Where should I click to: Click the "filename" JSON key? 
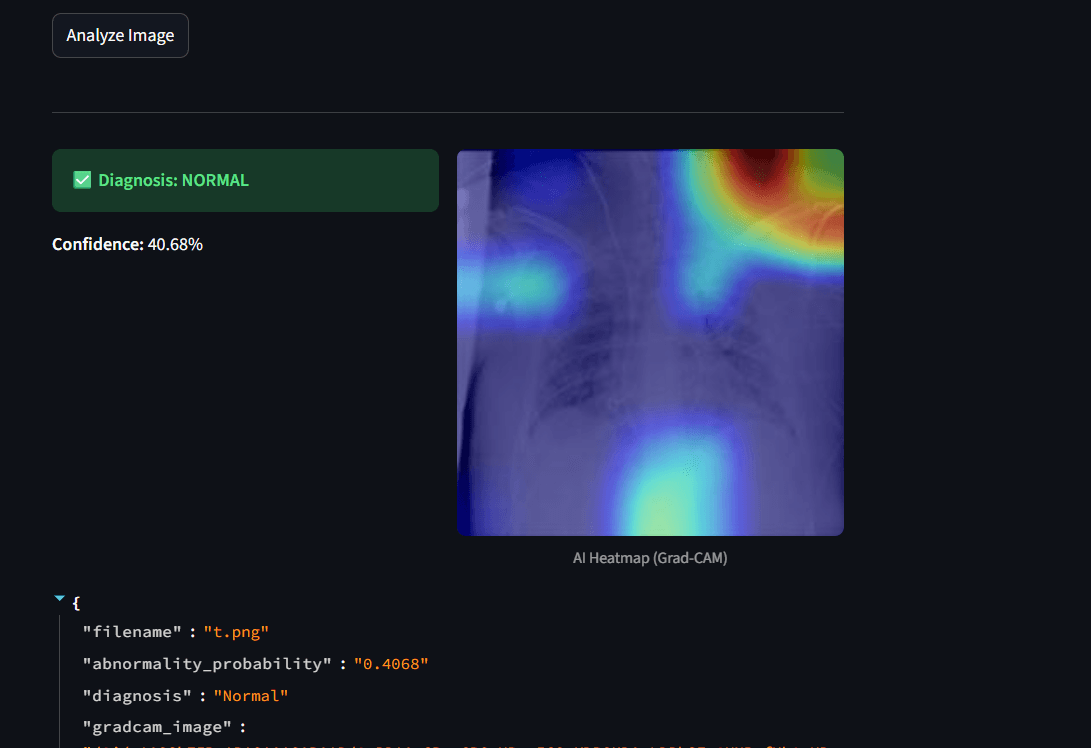point(132,632)
